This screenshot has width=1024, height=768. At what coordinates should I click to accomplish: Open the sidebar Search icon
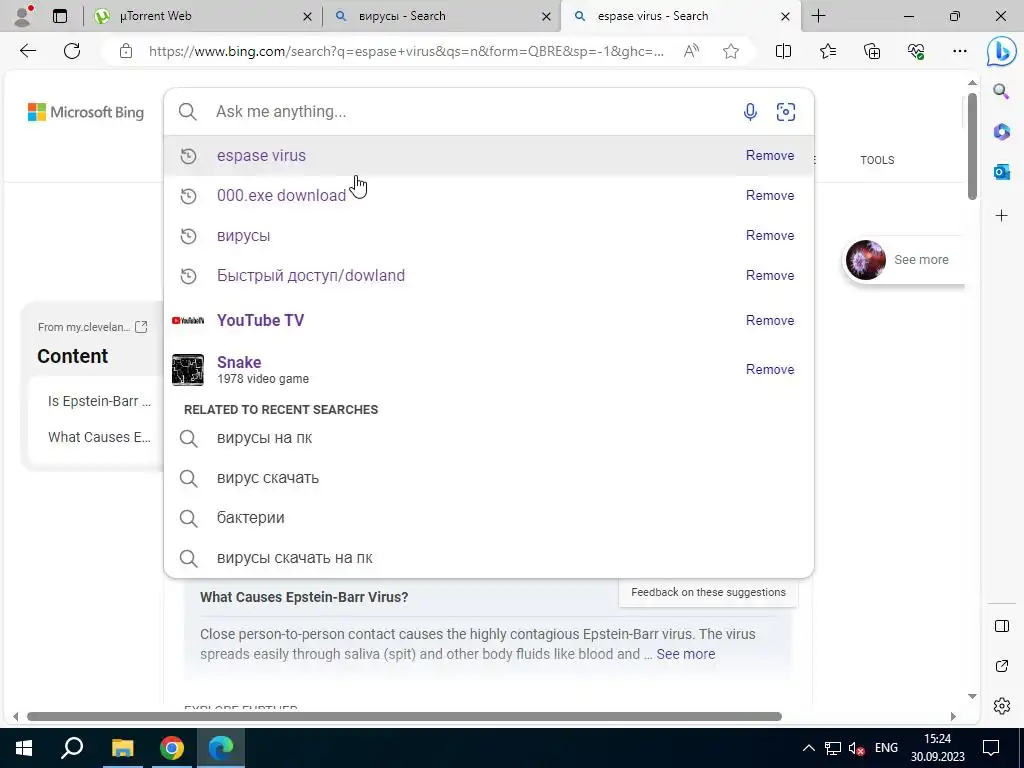1001,91
